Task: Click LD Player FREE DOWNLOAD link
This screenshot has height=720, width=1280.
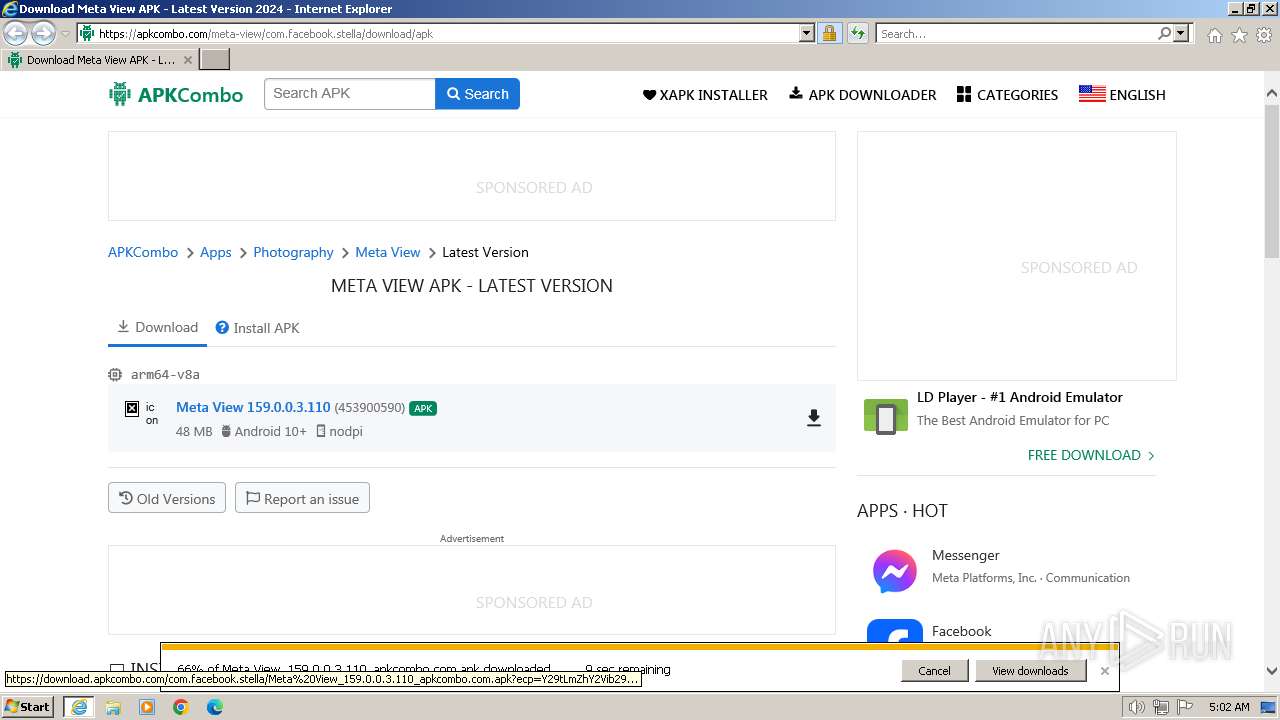Action: click(1091, 455)
